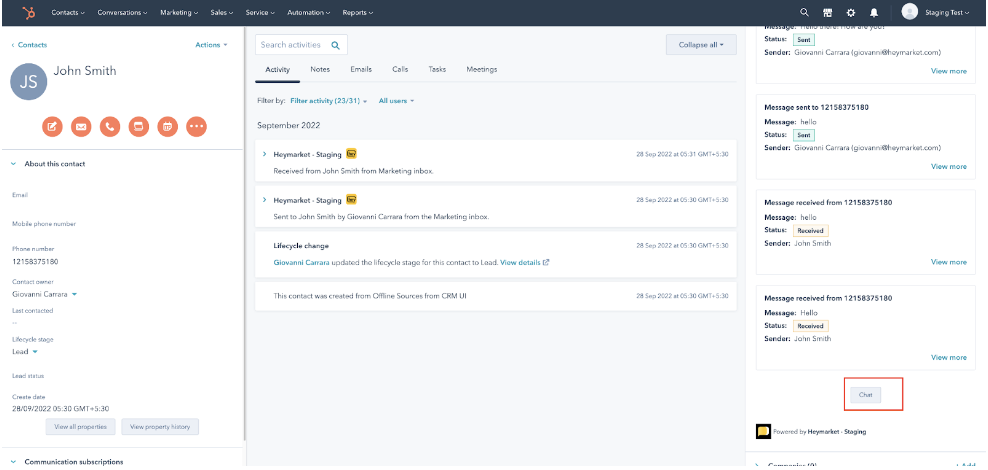Expand the Received from John Smith activity entry
This screenshot has height=470, width=988.
click(x=265, y=154)
